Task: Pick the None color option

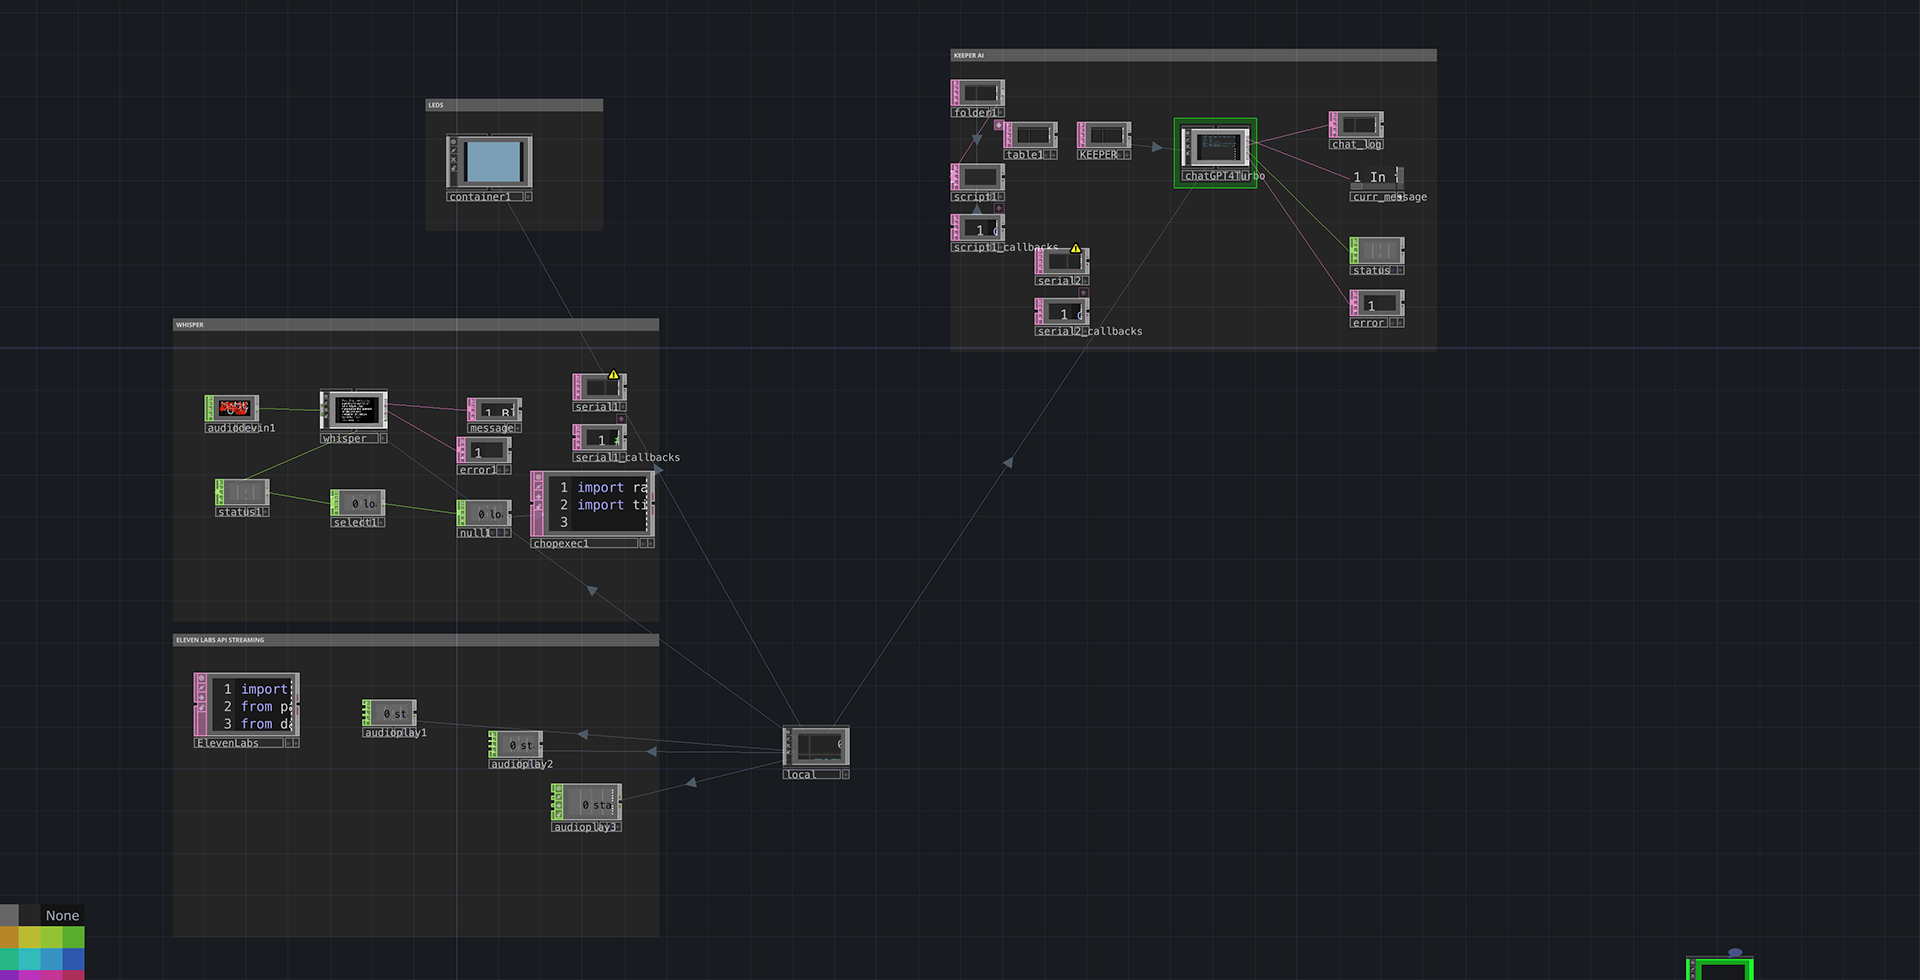Action: pyautogui.click(x=62, y=915)
